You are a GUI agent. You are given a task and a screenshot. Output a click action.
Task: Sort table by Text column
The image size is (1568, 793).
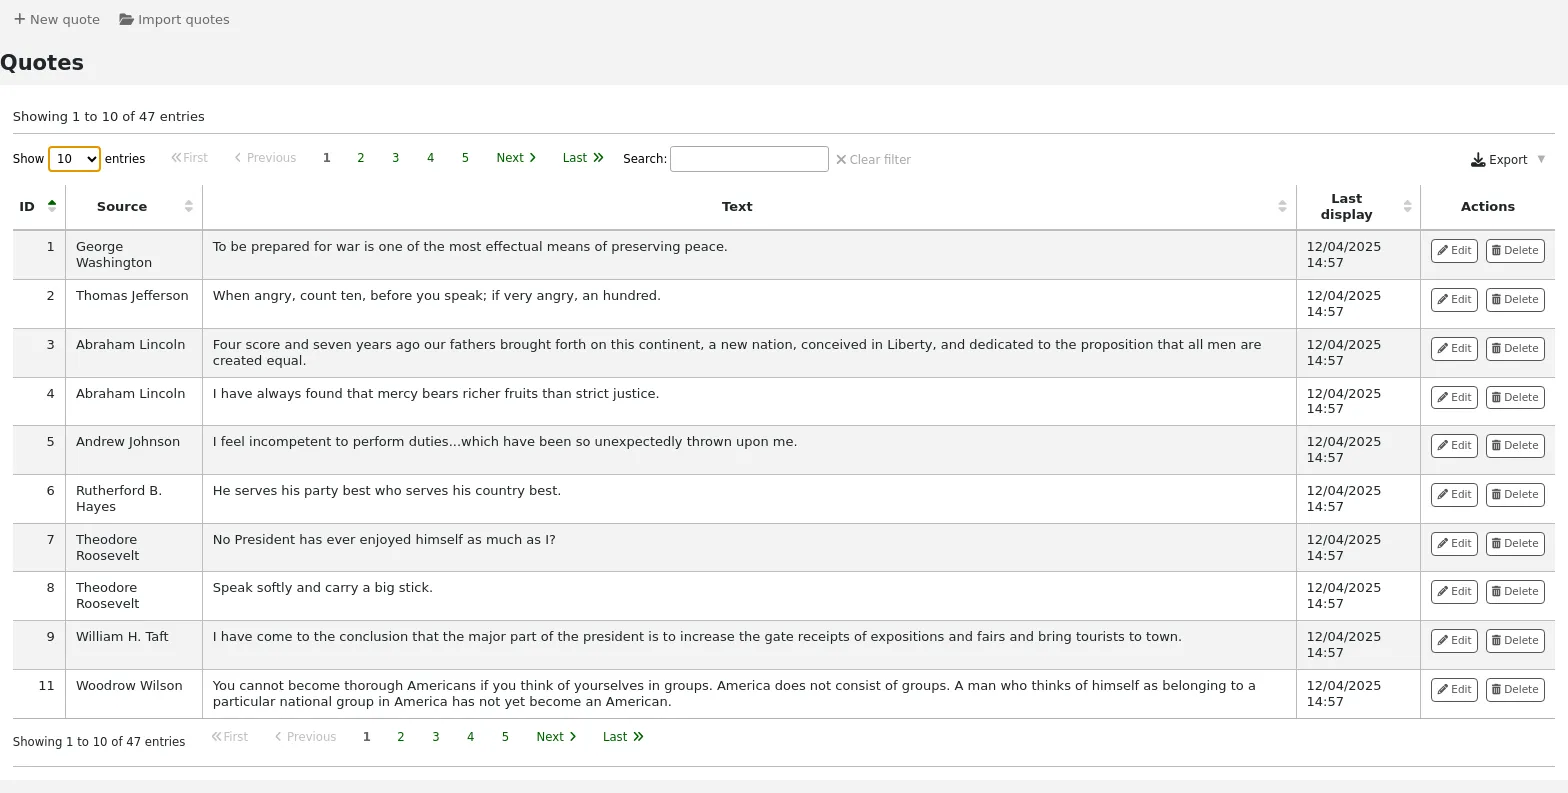[x=749, y=206]
